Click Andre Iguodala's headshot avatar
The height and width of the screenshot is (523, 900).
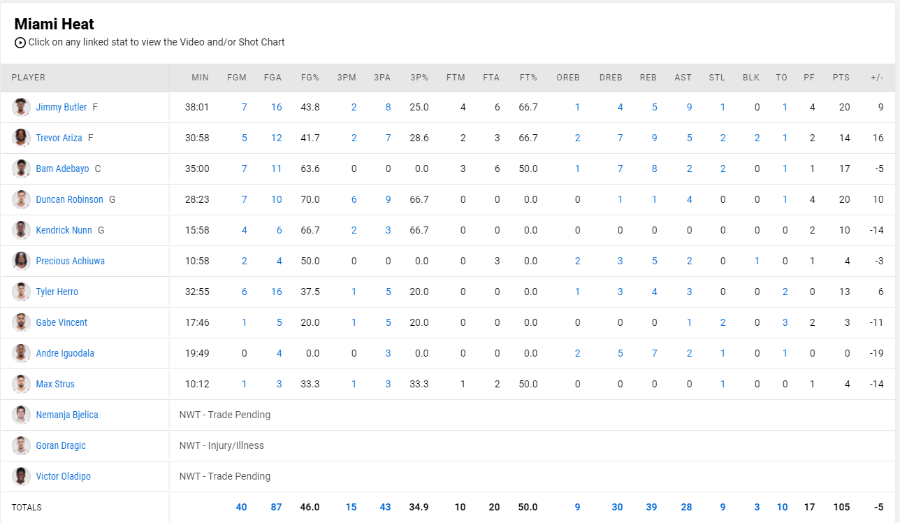pyautogui.click(x=21, y=353)
